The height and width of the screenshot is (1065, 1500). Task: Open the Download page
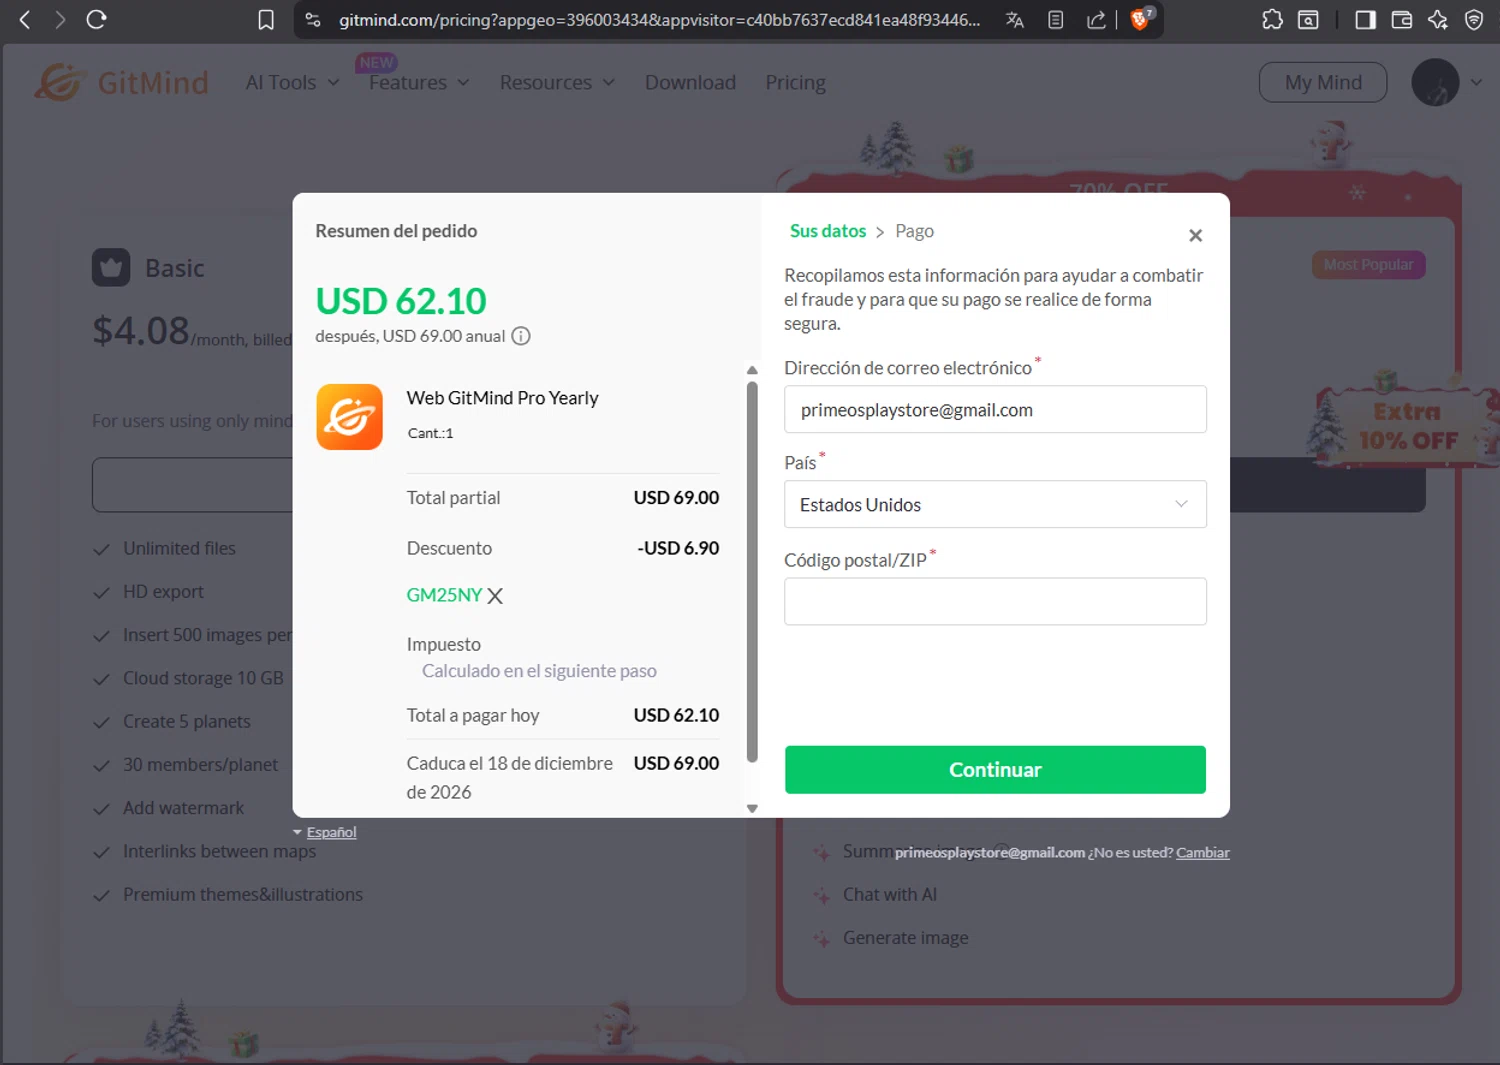(x=690, y=82)
